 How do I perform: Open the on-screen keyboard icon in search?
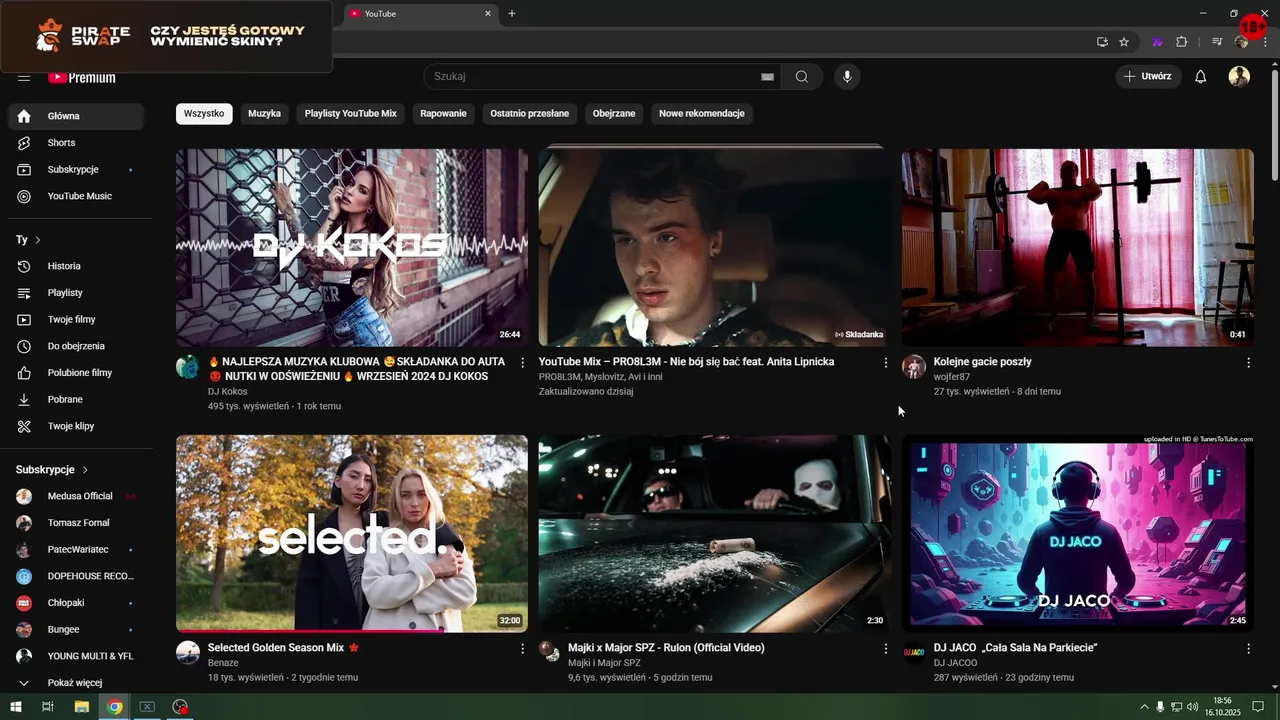click(768, 77)
